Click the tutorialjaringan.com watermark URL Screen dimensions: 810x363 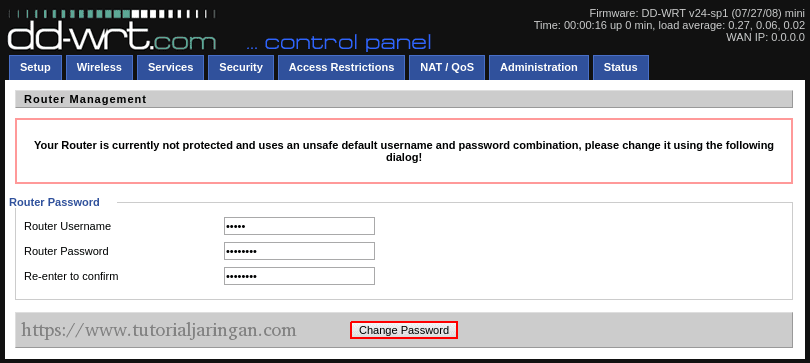click(x=159, y=329)
